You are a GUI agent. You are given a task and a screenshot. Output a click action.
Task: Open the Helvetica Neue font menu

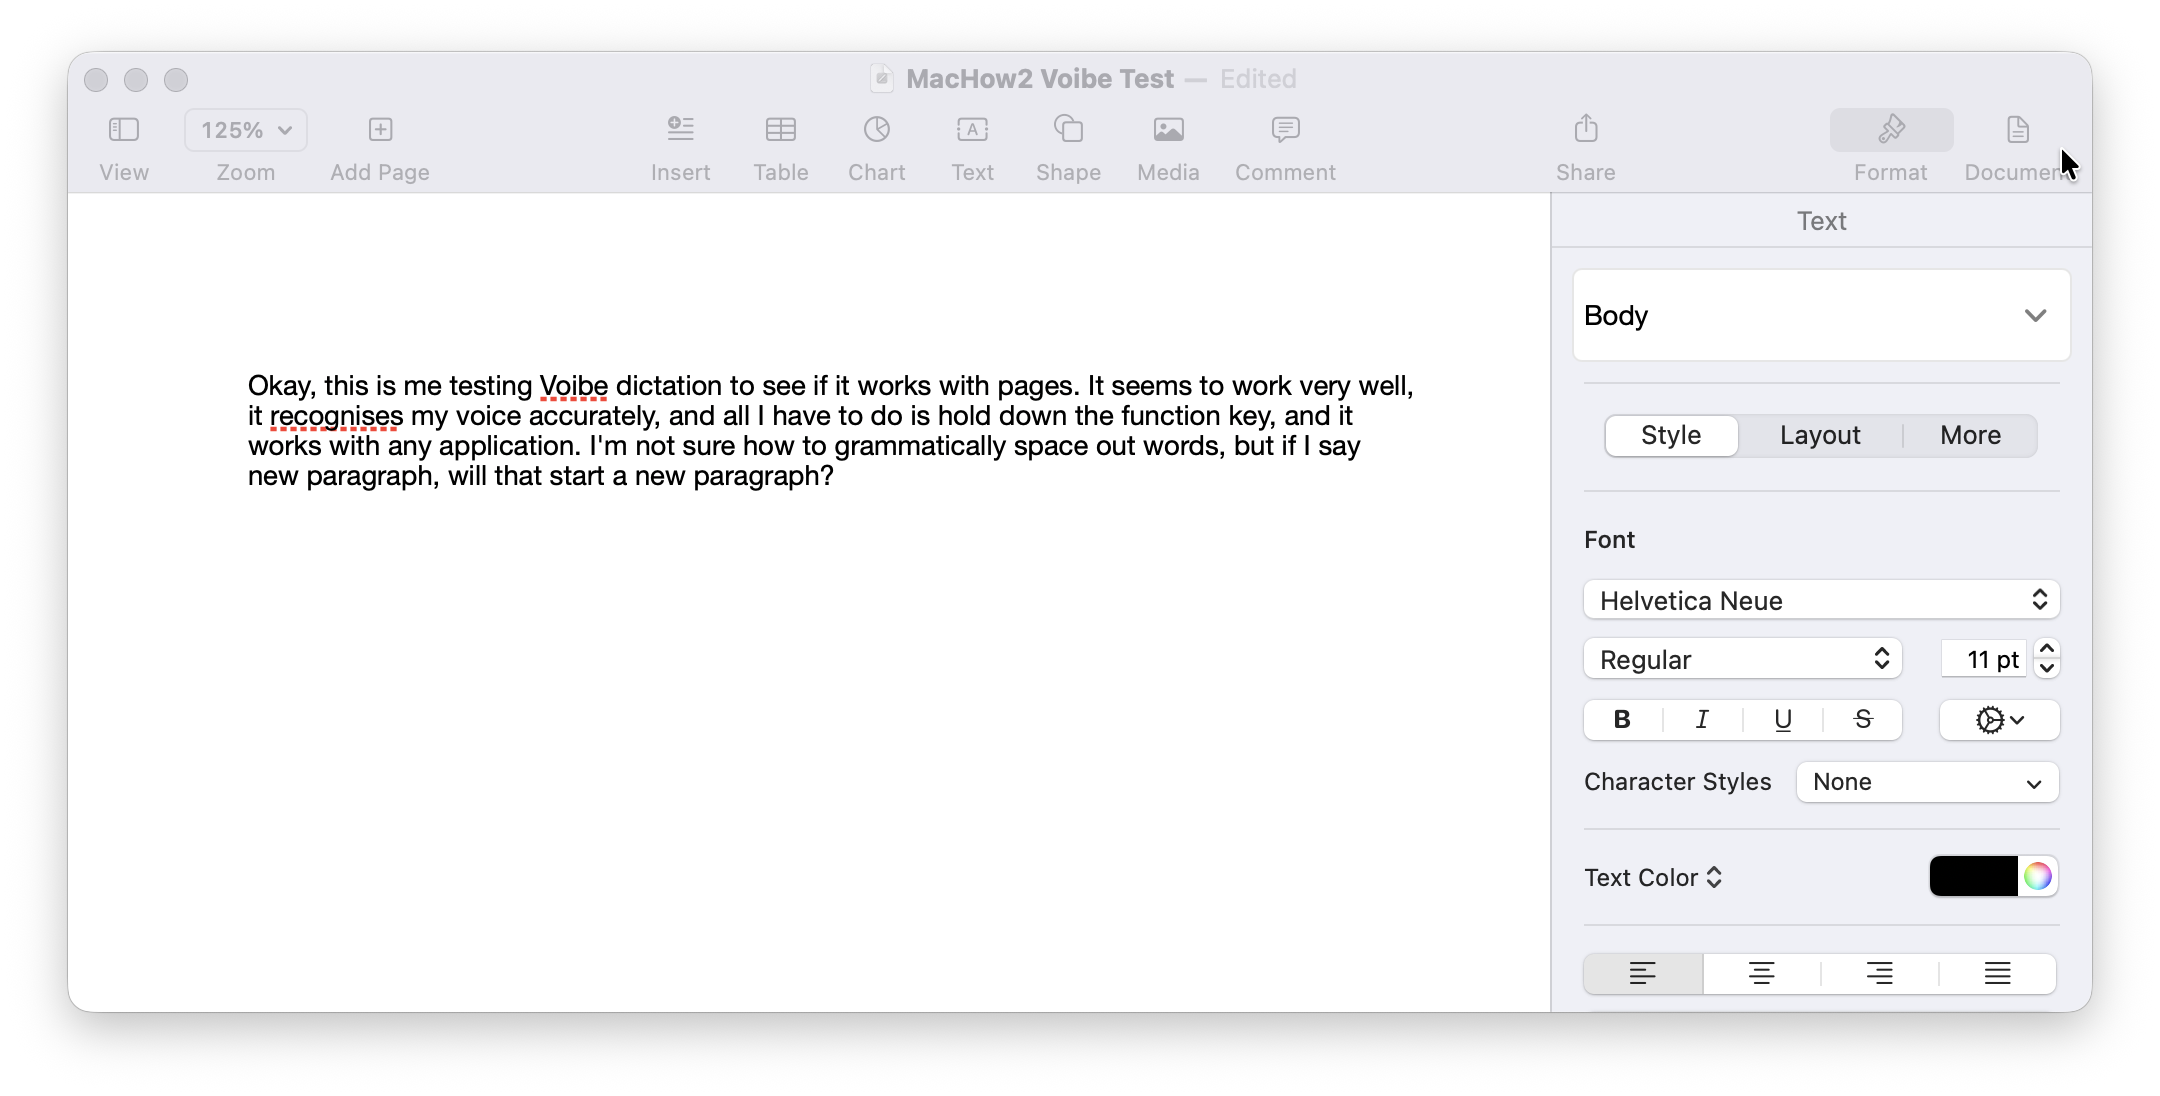[1822, 600]
